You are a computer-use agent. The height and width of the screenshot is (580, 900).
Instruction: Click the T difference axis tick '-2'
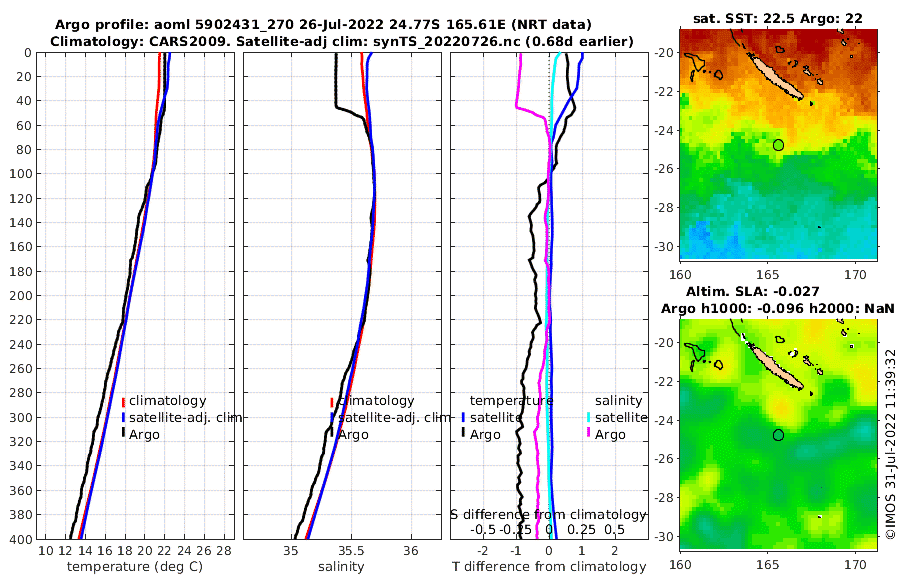[483, 551]
